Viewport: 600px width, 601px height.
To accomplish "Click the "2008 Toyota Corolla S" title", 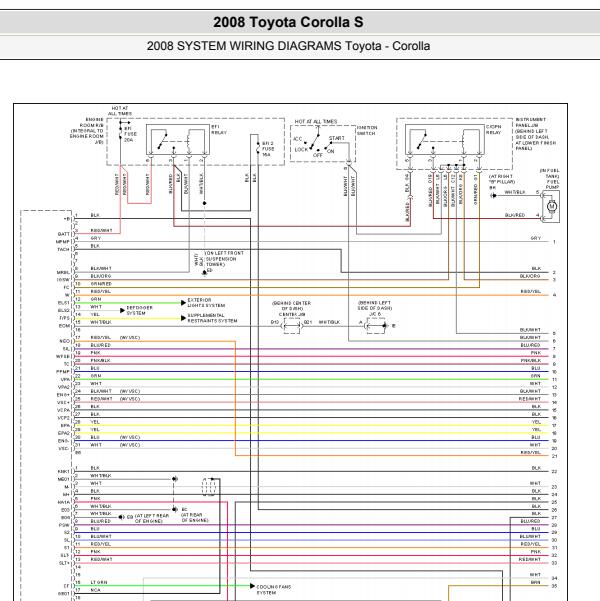I will pyautogui.click(x=288, y=22).
